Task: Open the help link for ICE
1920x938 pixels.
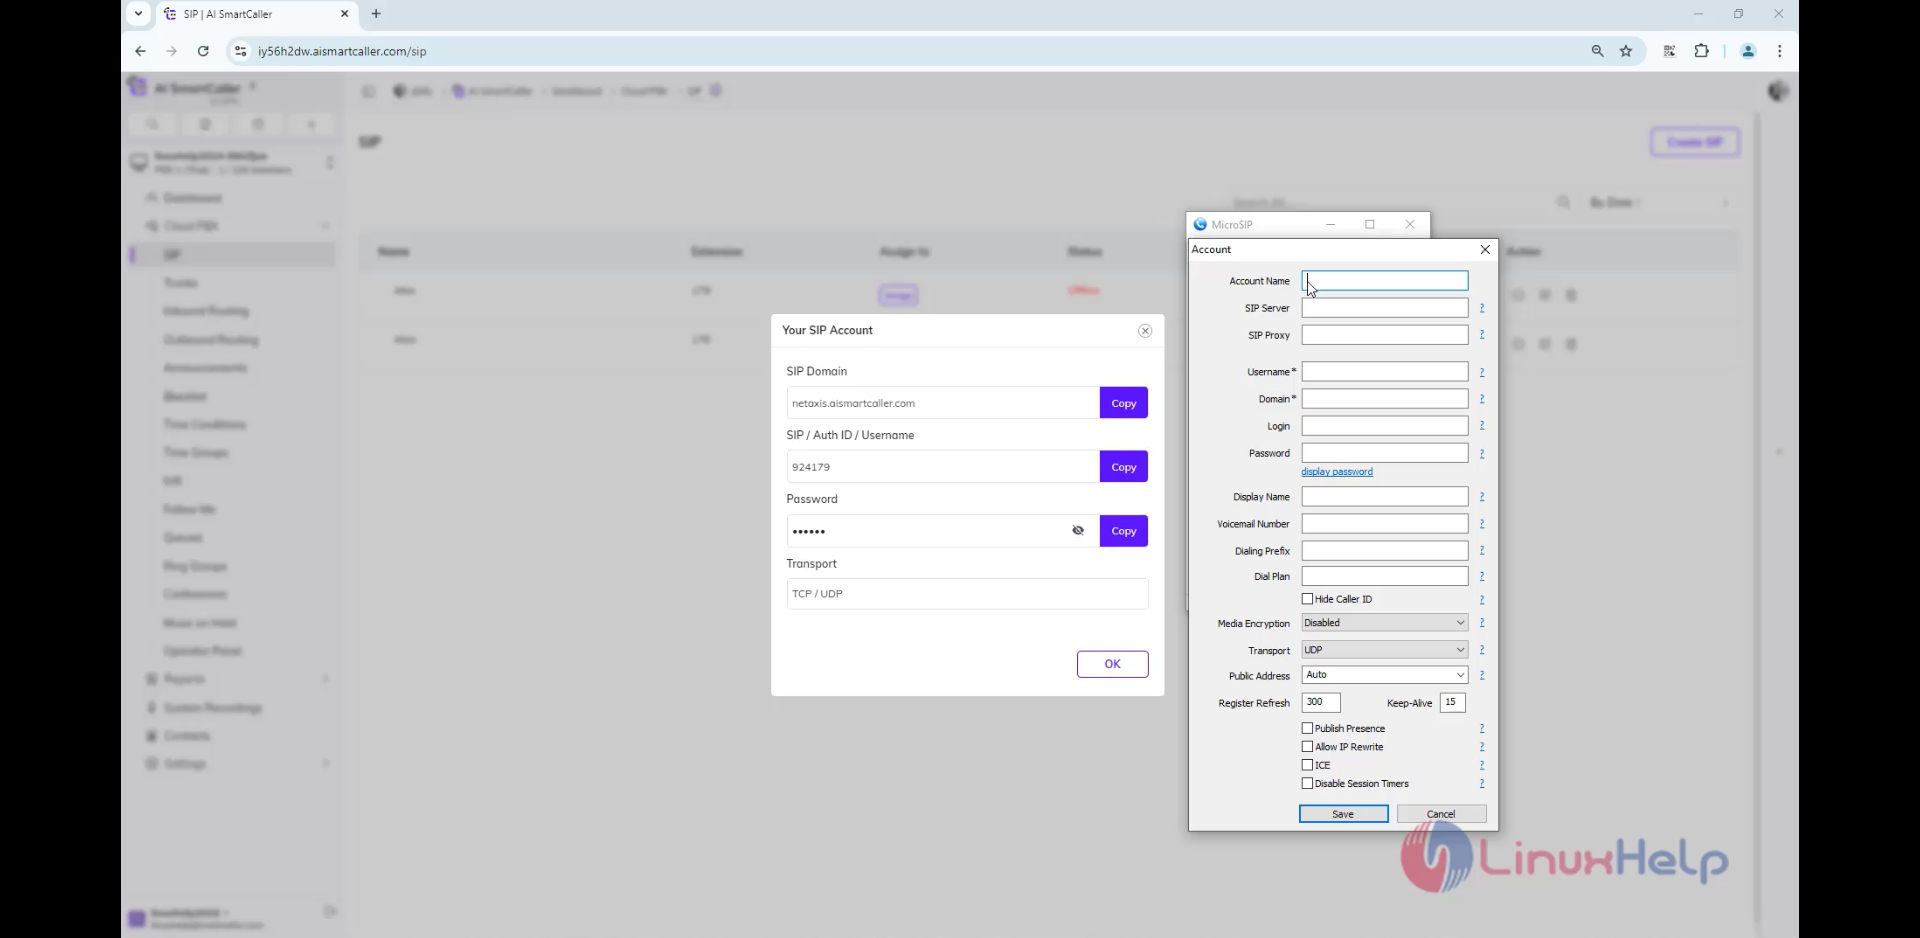Action: point(1482,765)
